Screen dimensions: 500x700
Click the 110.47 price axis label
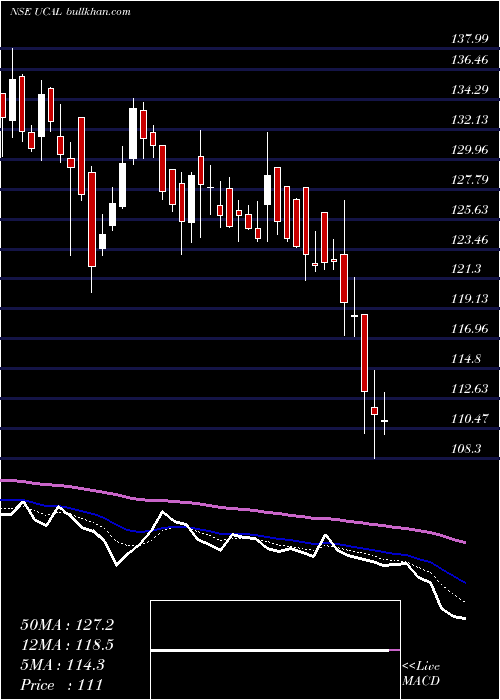(470, 419)
